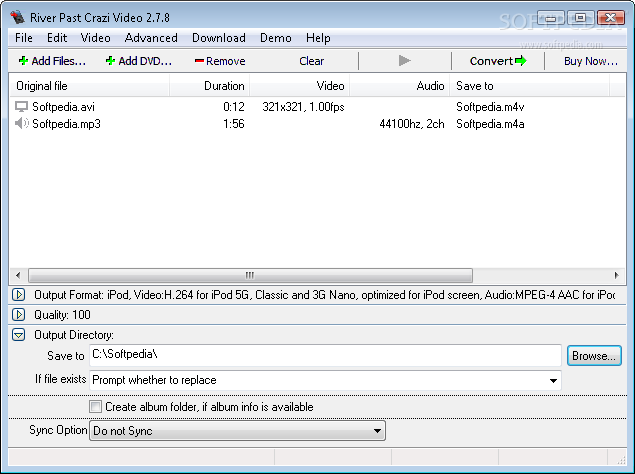
Task: Open the Demo menu
Action: click(276, 38)
